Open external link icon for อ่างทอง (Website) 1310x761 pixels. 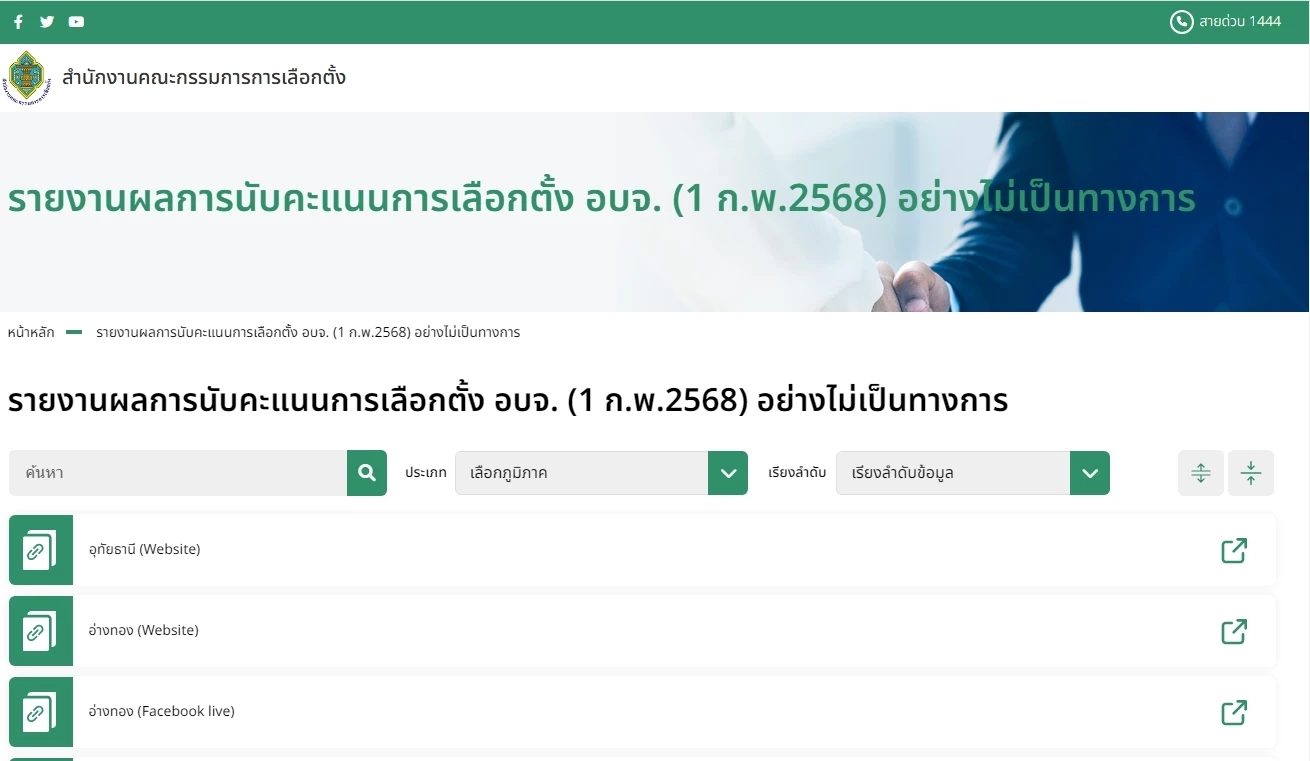1235,631
